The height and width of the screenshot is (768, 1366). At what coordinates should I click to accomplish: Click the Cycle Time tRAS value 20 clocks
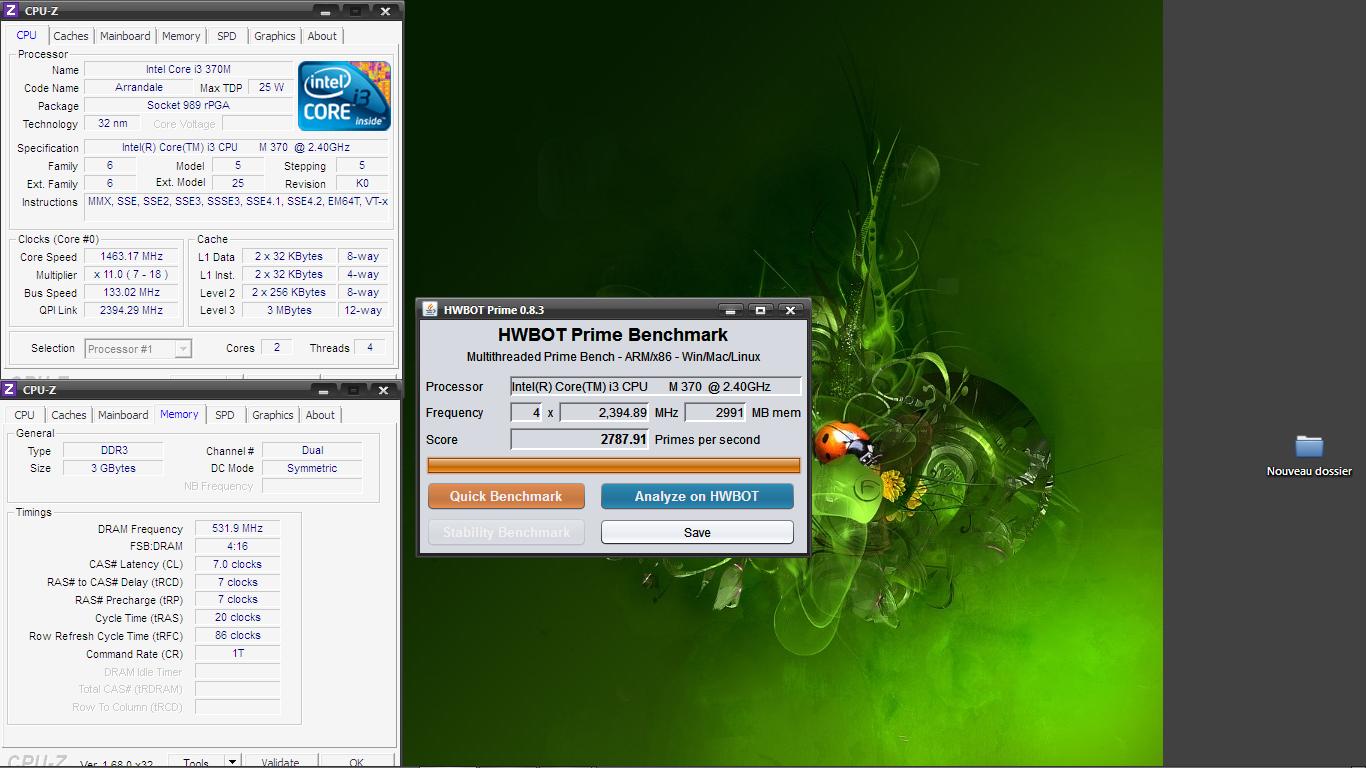238,617
